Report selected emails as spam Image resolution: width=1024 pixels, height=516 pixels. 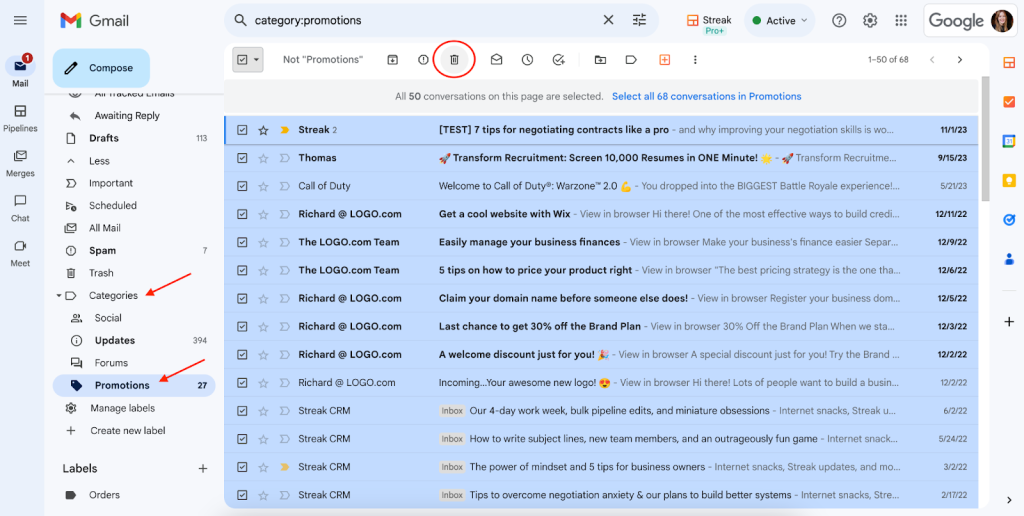423,59
